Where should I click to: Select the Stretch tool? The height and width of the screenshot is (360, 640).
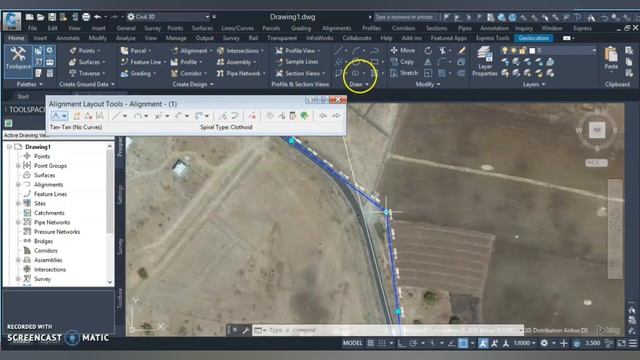click(404, 73)
